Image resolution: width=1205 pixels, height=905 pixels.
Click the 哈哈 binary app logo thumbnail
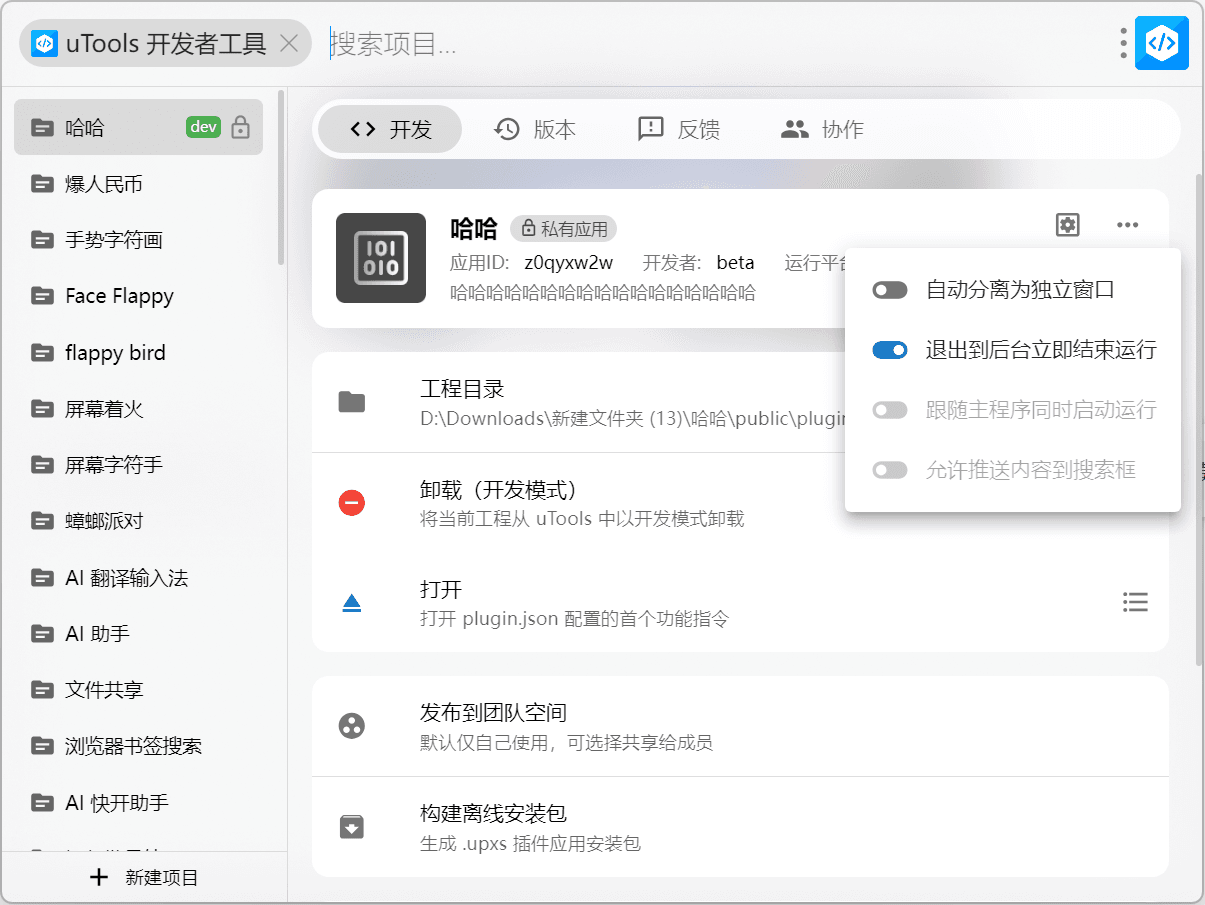click(383, 258)
